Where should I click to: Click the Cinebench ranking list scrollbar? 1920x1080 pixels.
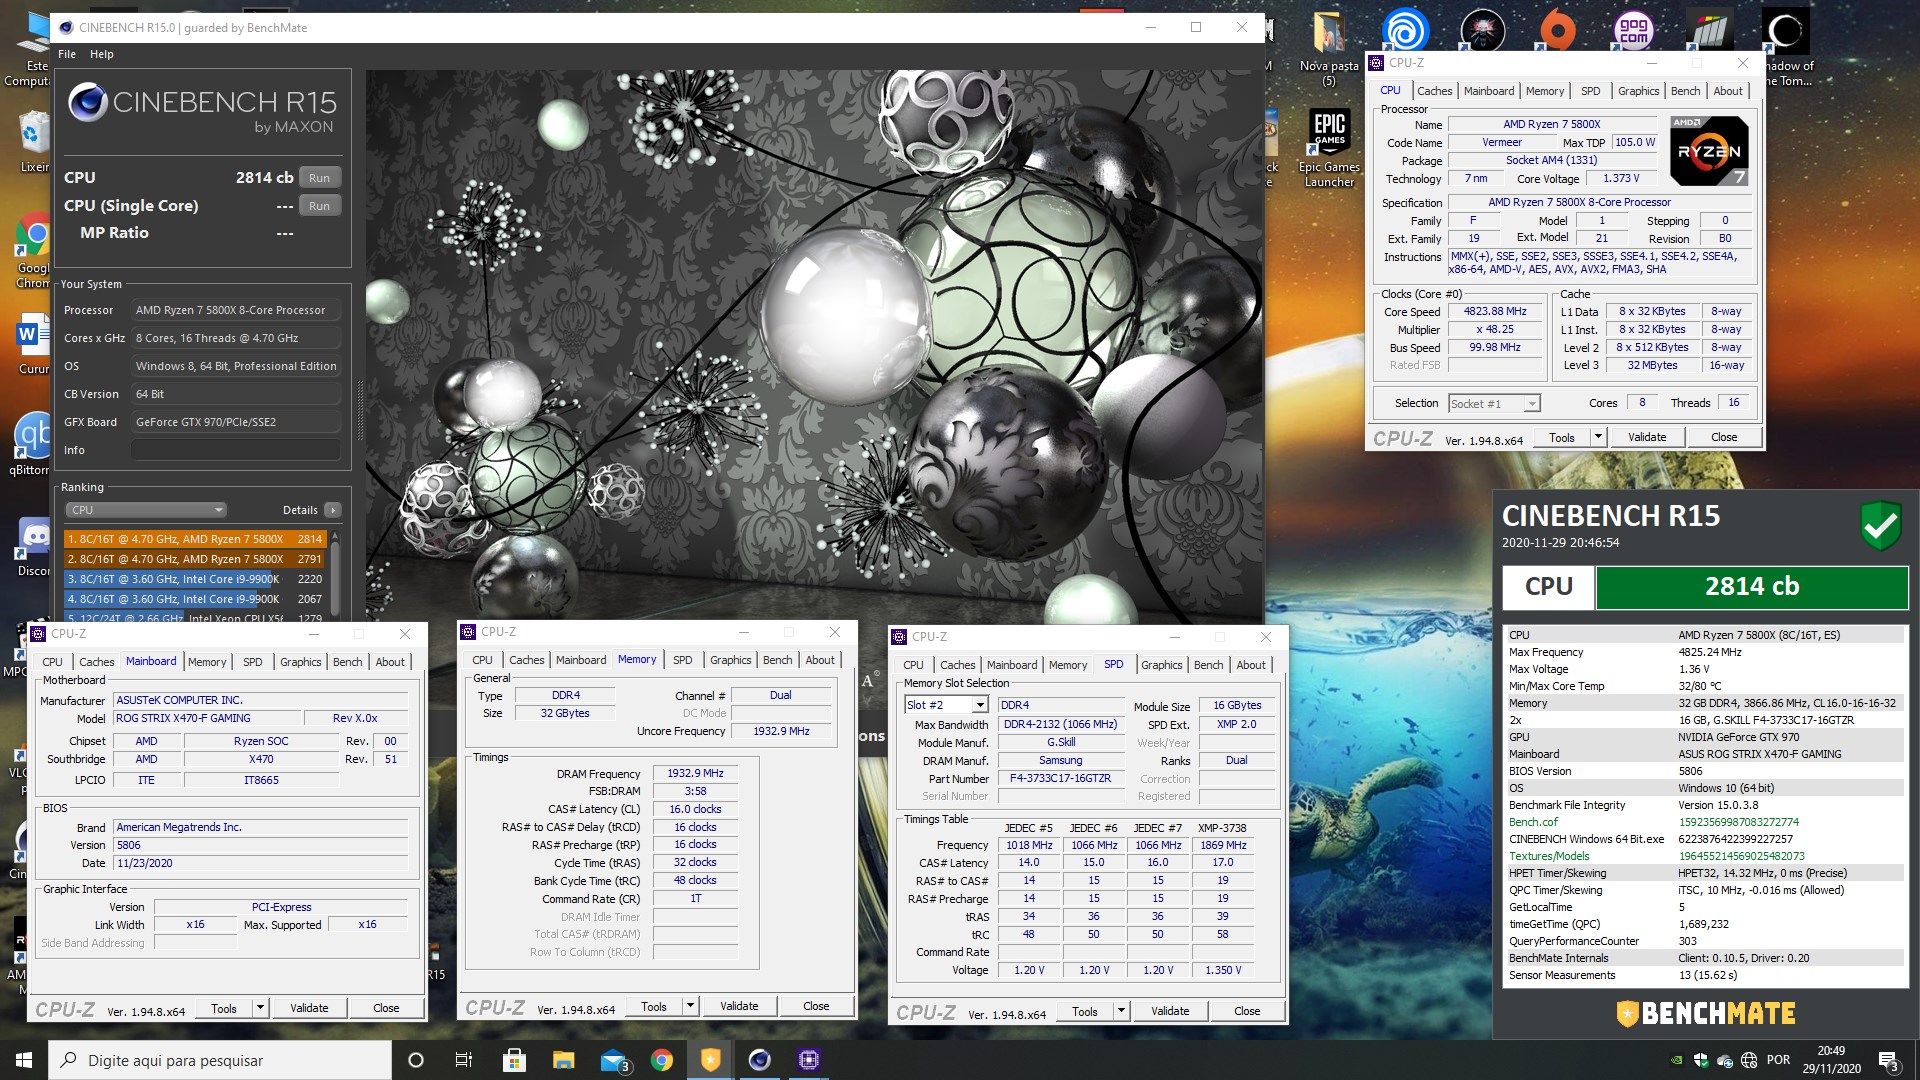pyautogui.click(x=335, y=575)
